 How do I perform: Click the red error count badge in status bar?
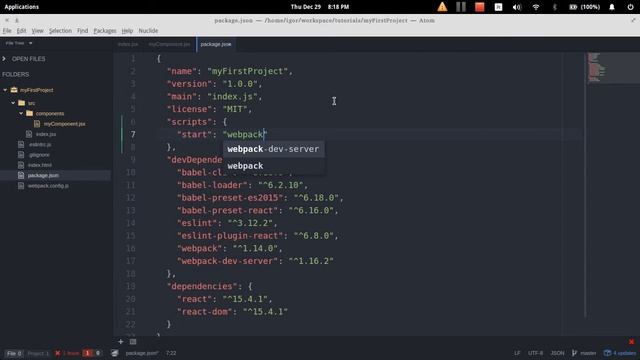tap(87, 353)
